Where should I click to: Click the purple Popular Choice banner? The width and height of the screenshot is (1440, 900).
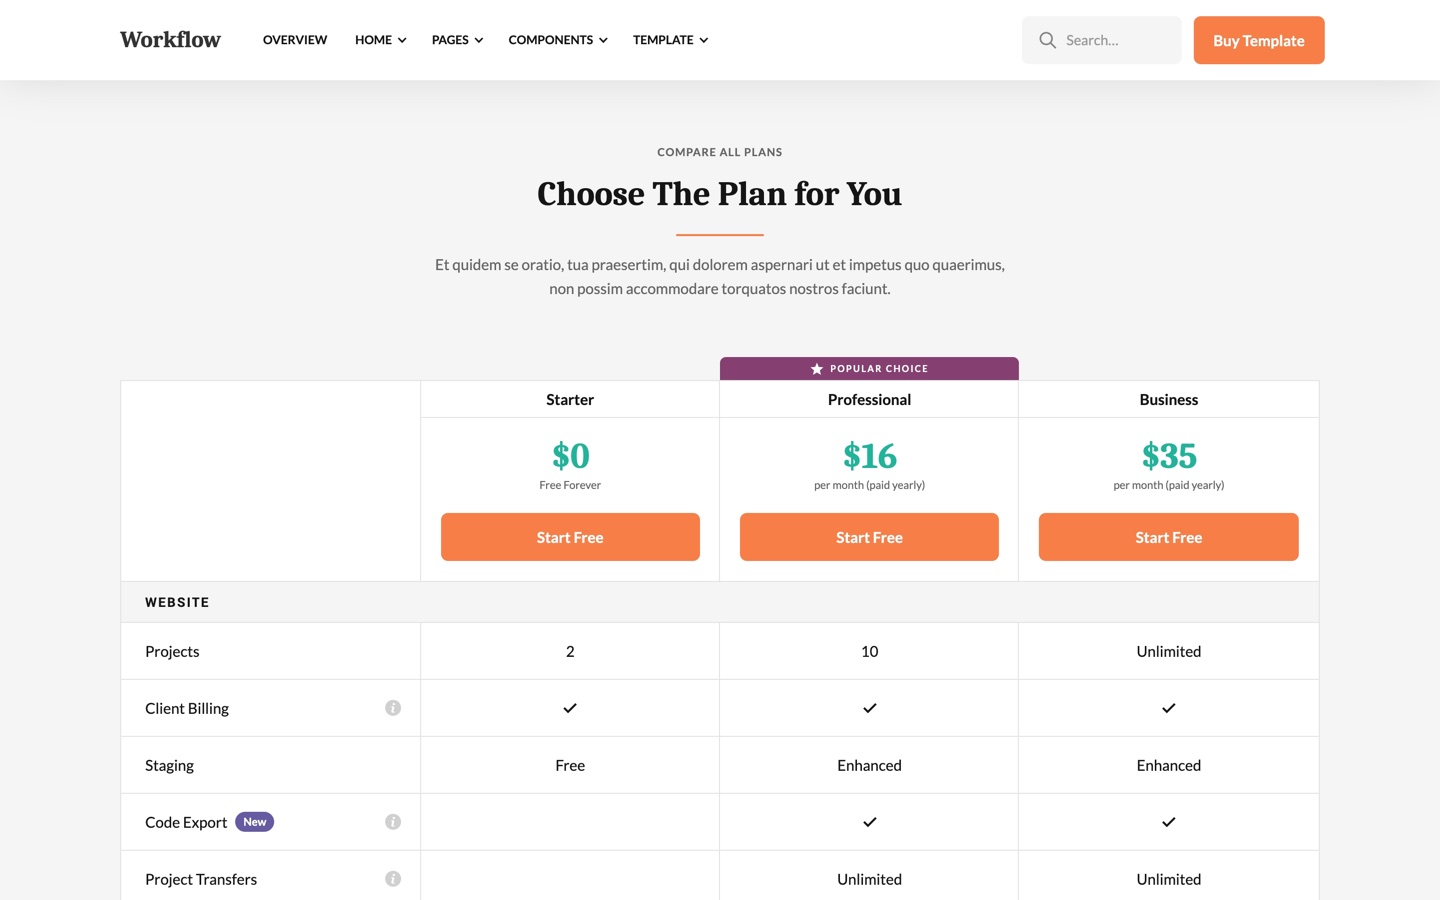click(869, 368)
